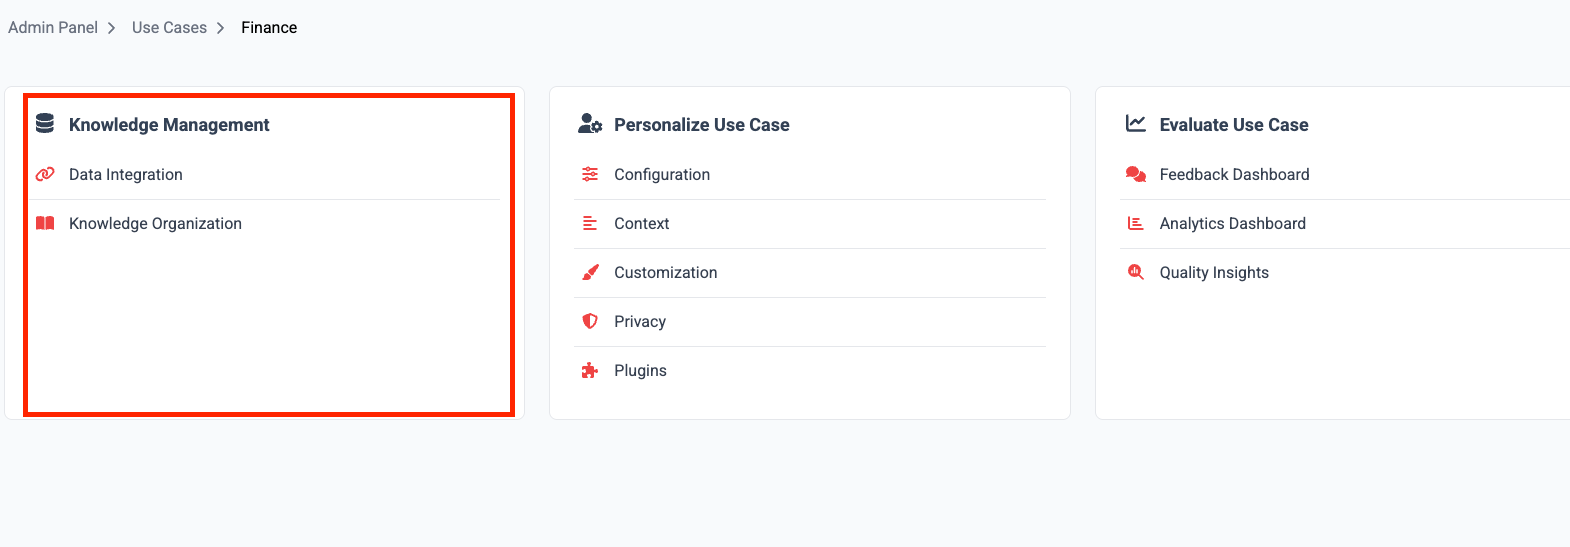Image resolution: width=1570 pixels, height=547 pixels.
Task: Click the text-lines icon beside Context
Action: click(x=590, y=223)
